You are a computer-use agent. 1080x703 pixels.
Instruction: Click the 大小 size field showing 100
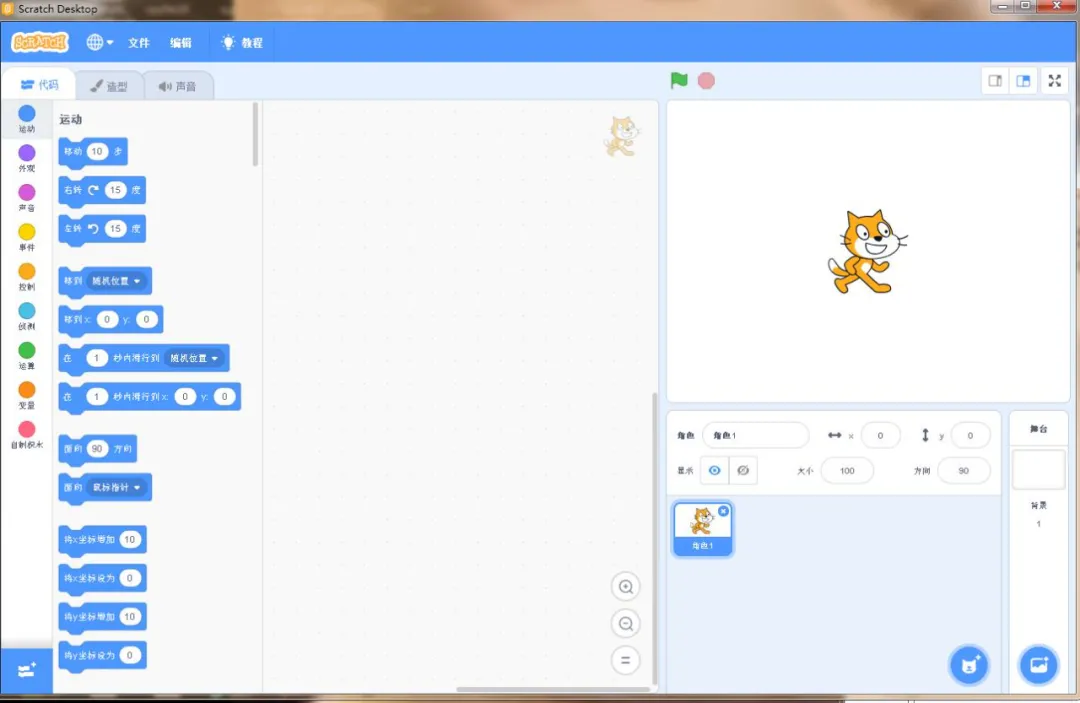[847, 470]
